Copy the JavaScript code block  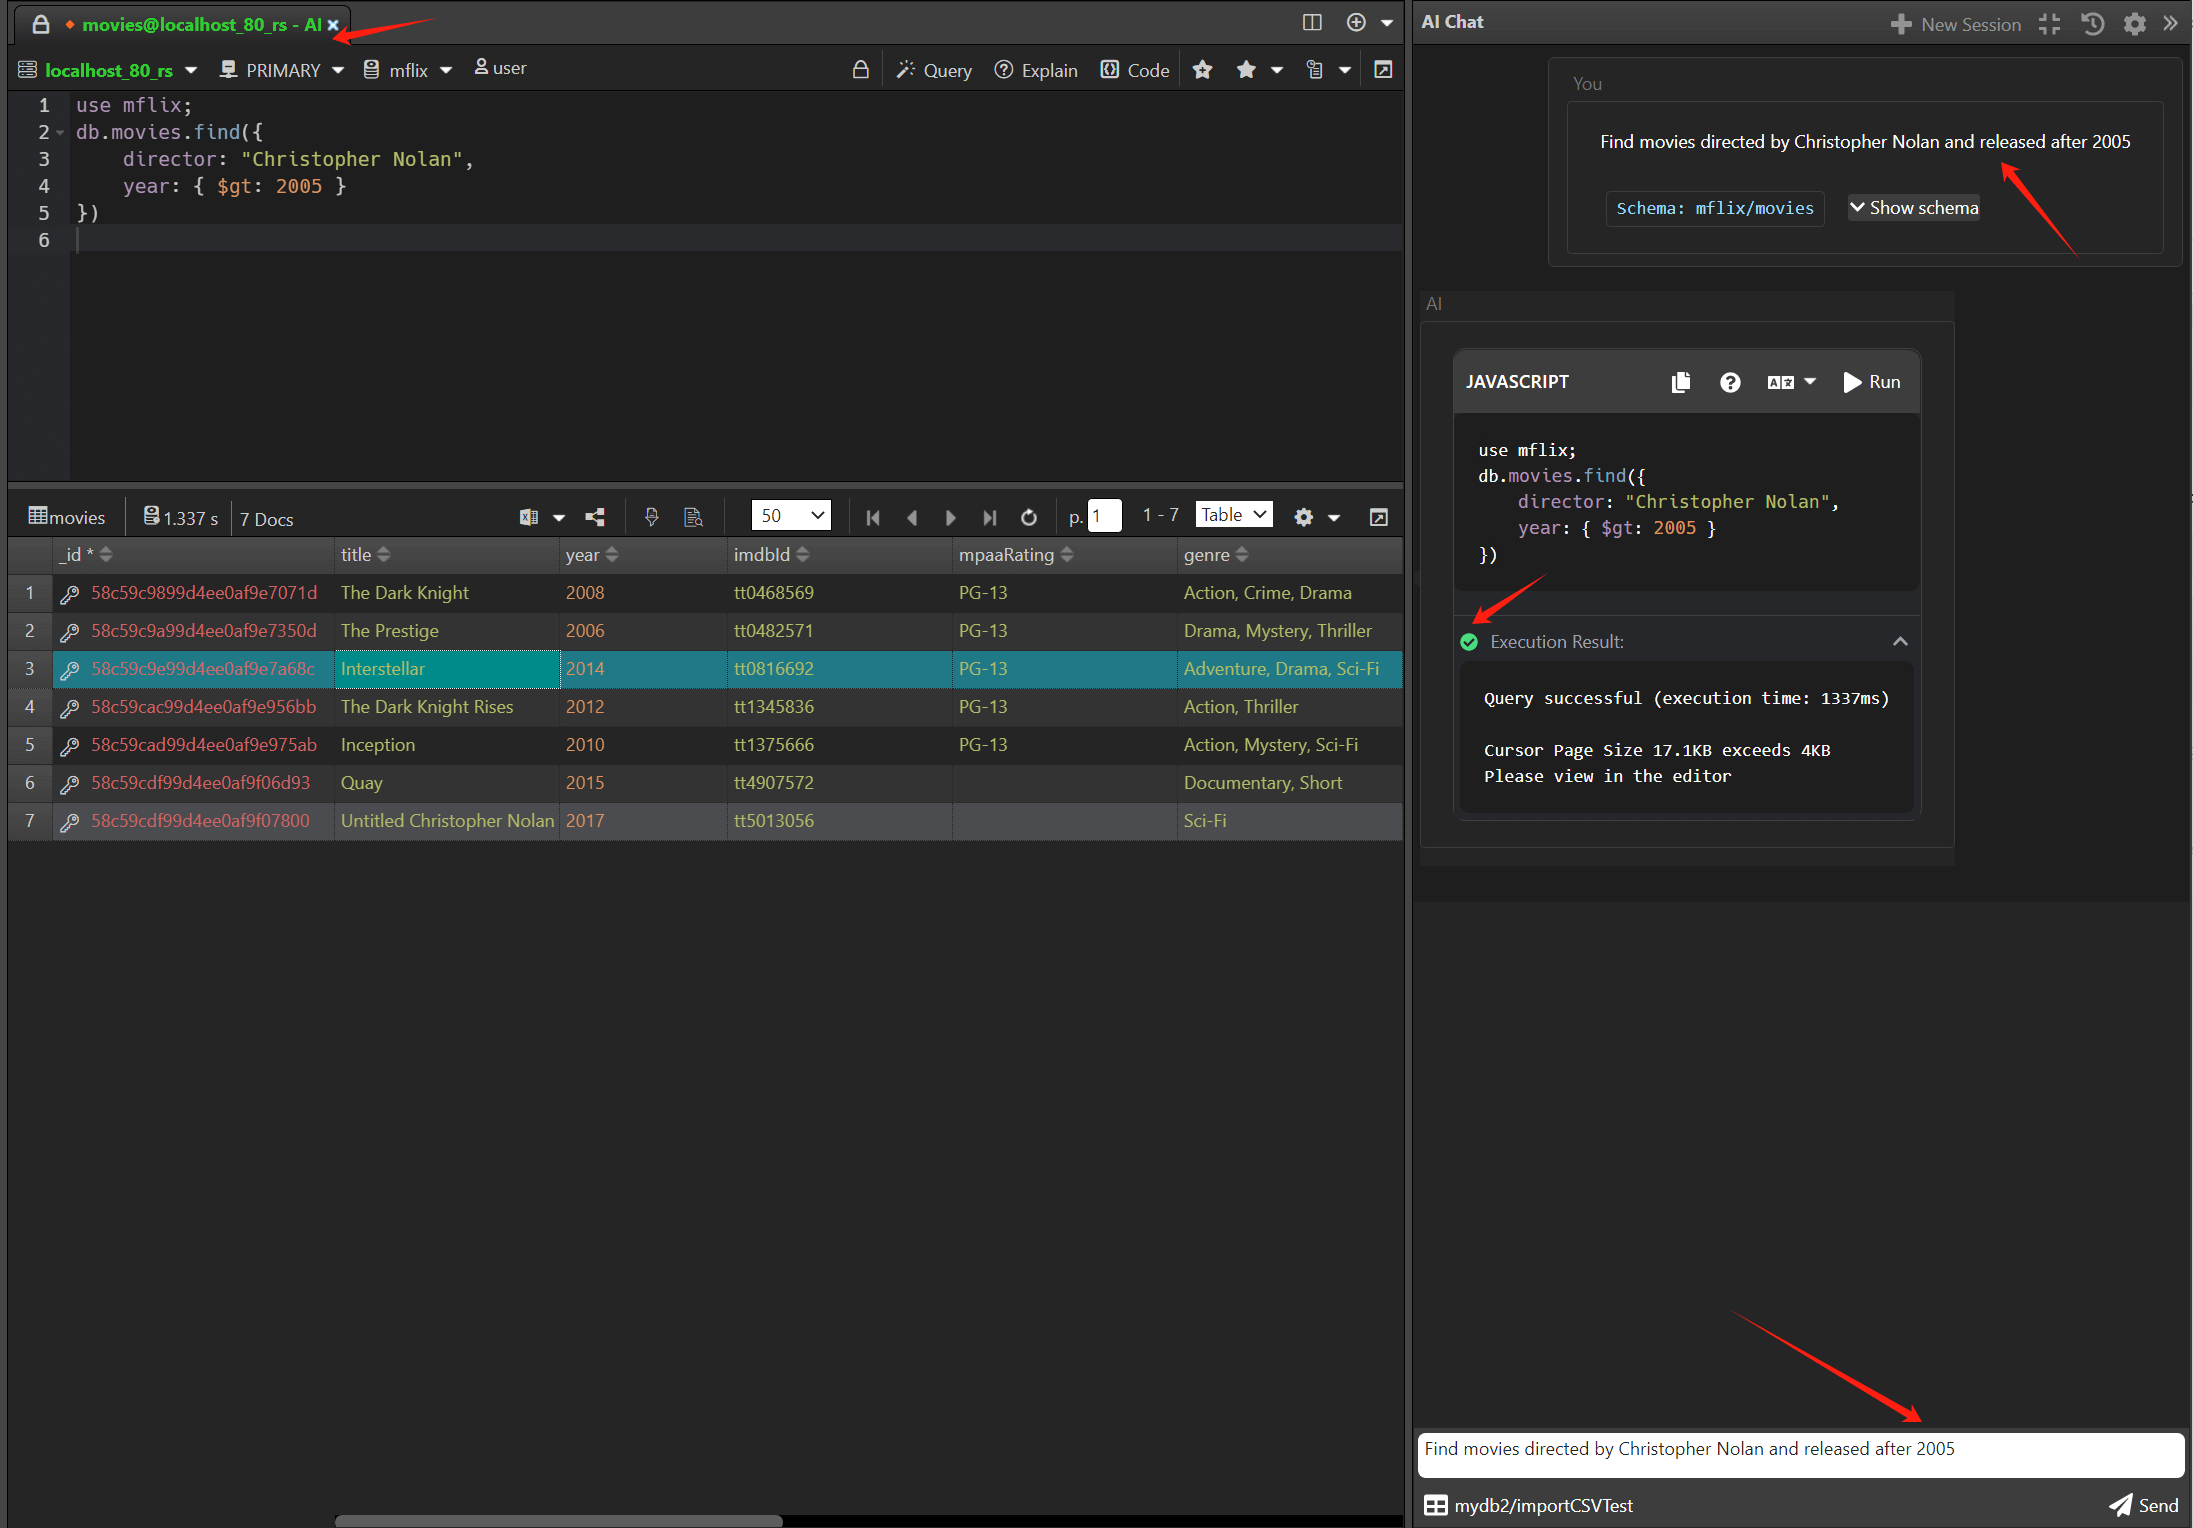coord(1680,382)
